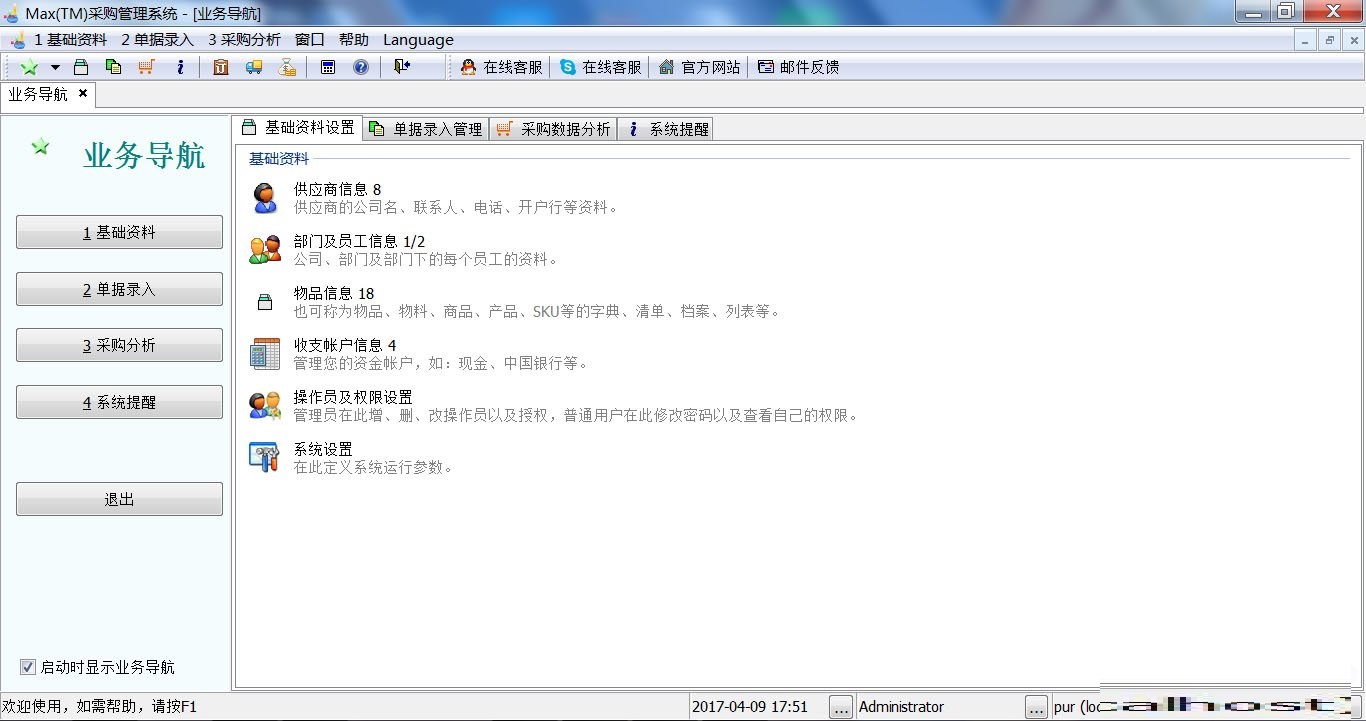
Task: Close the 业务导航 document tab
Action: [x=83, y=93]
